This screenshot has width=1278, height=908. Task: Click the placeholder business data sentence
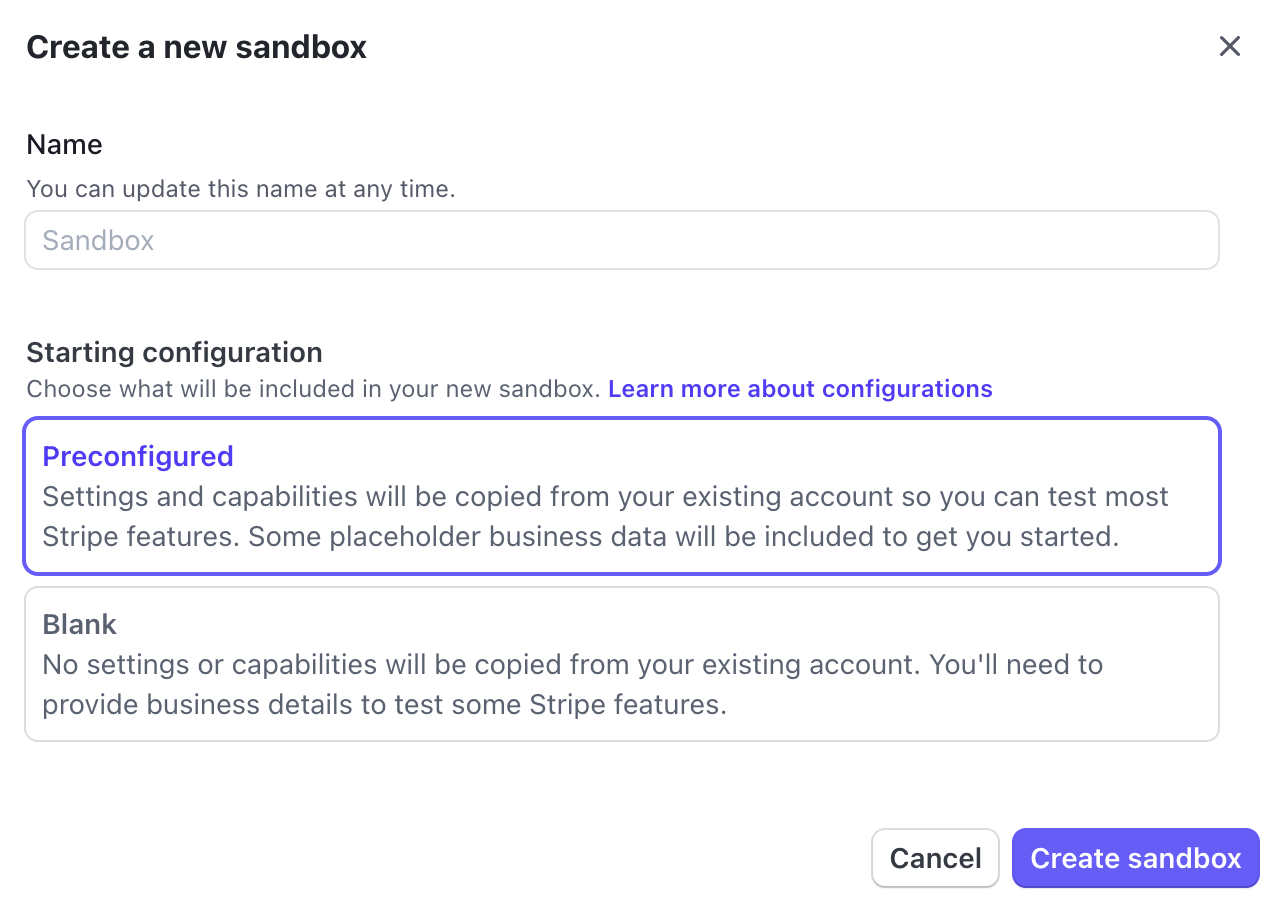point(683,537)
